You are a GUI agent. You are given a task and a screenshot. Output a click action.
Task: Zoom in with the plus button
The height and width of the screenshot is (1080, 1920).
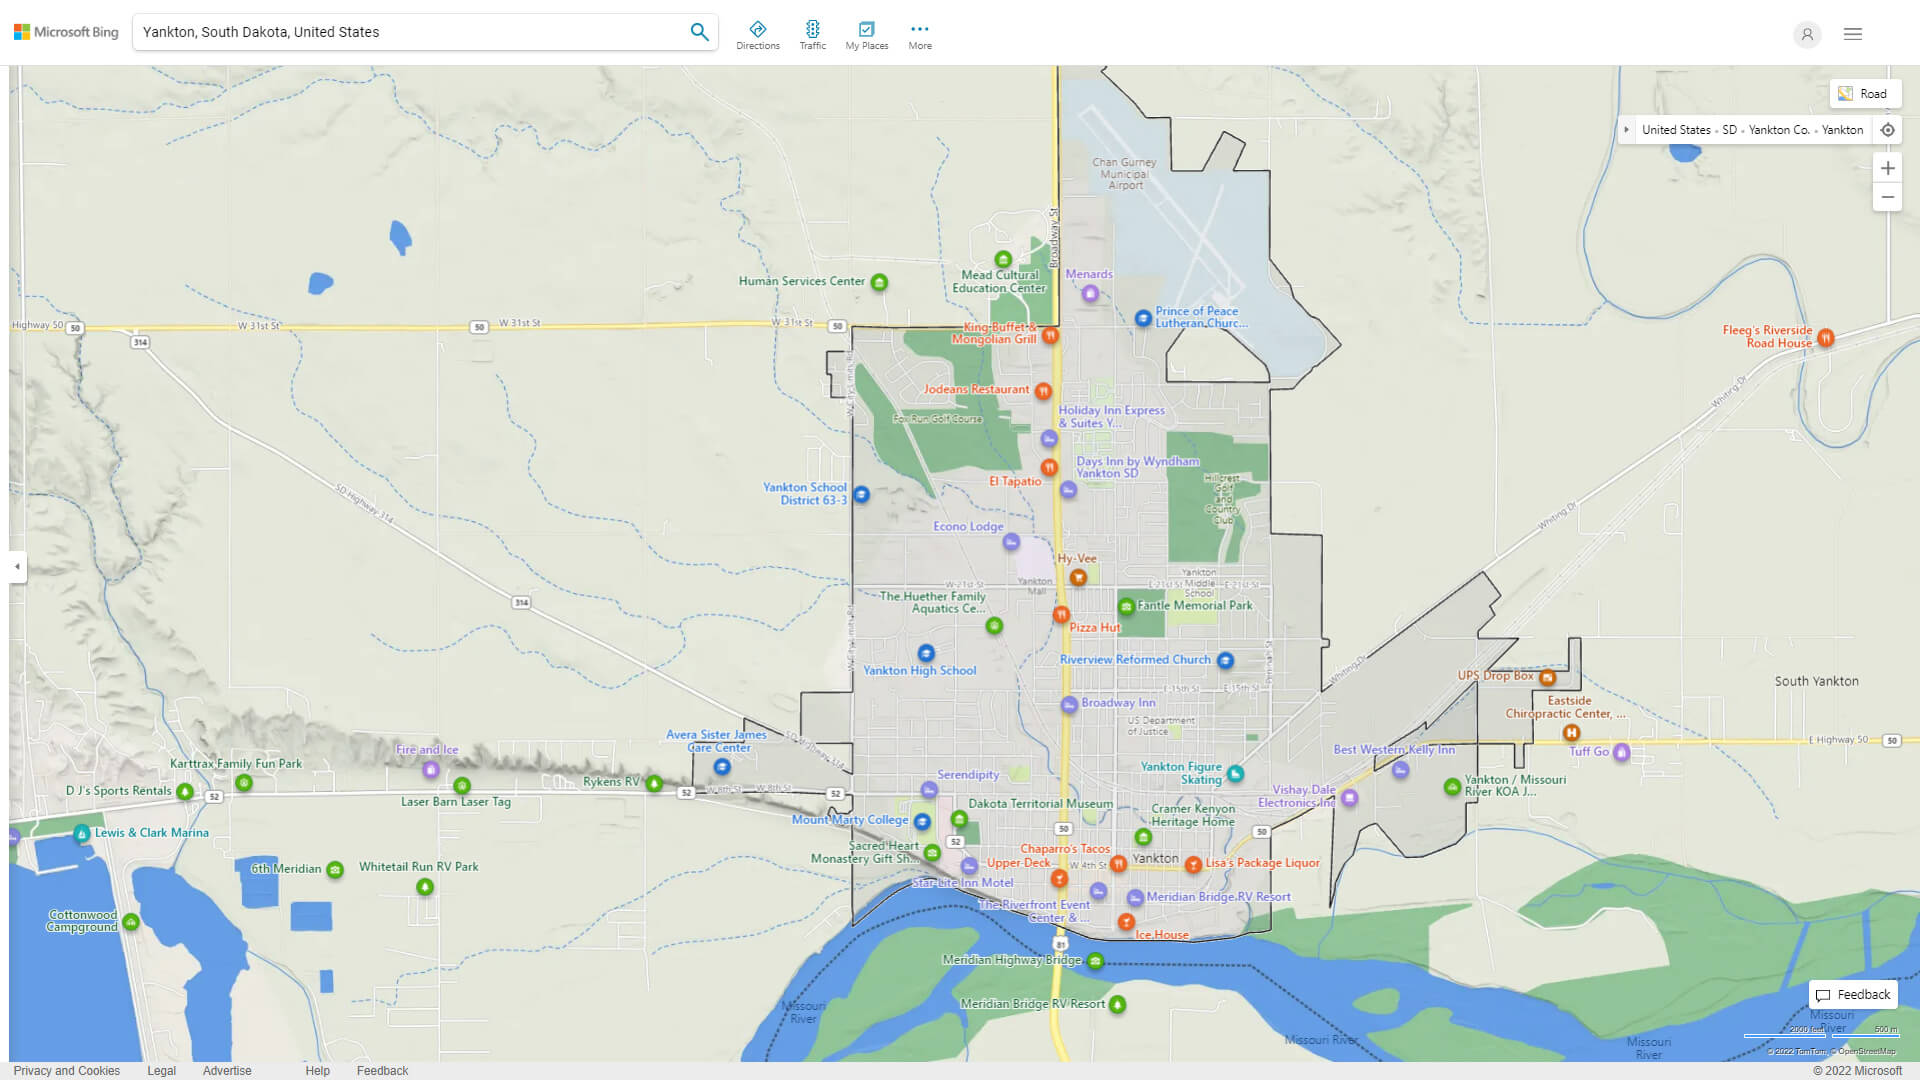pyautogui.click(x=1887, y=168)
